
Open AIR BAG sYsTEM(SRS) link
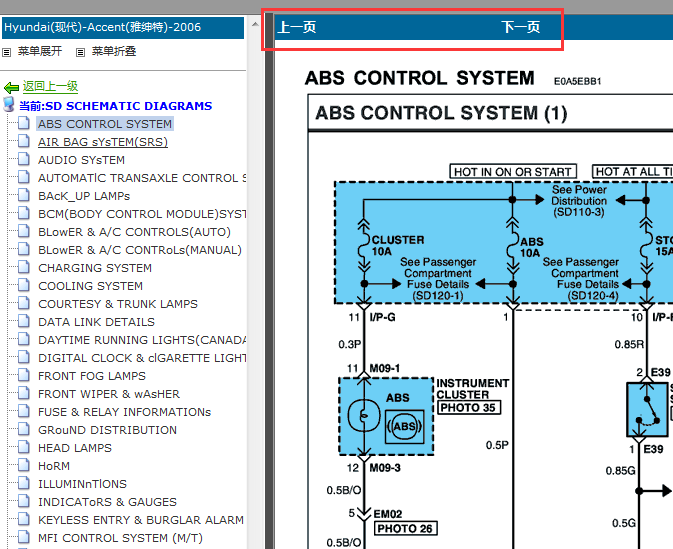[103, 142]
